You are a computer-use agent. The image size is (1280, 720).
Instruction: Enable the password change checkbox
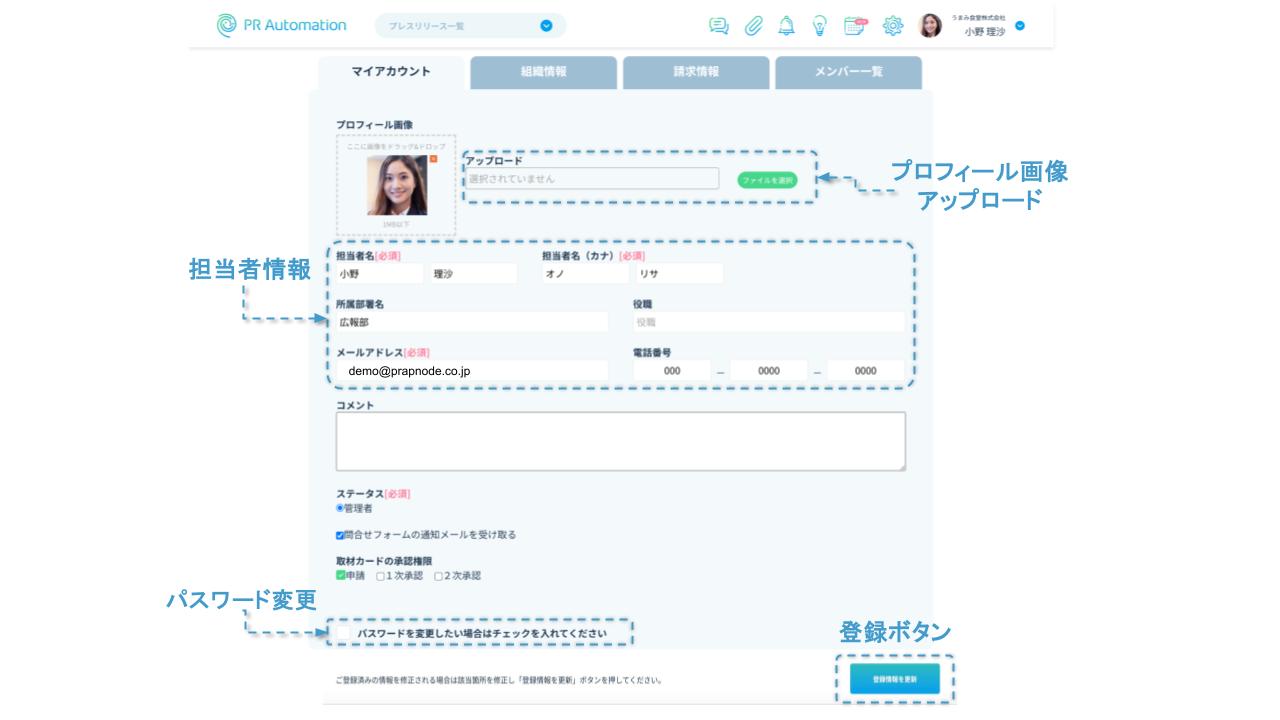click(x=344, y=633)
